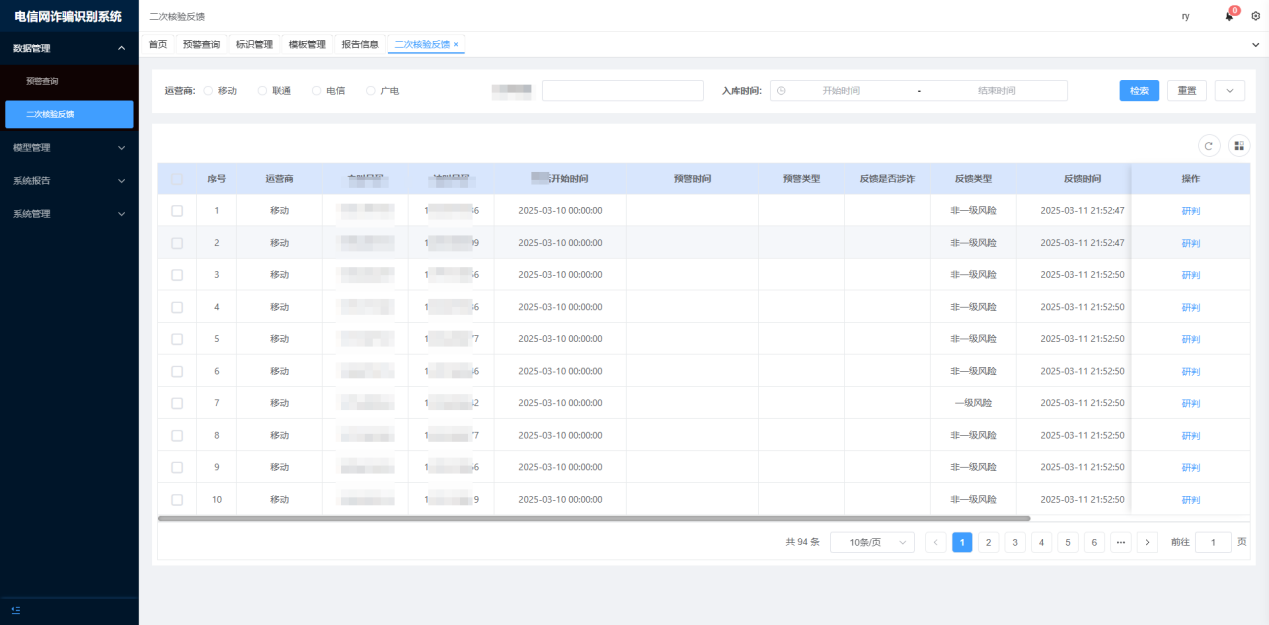
Task: Open the 报告信息 tab
Action: (x=360, y=45)
